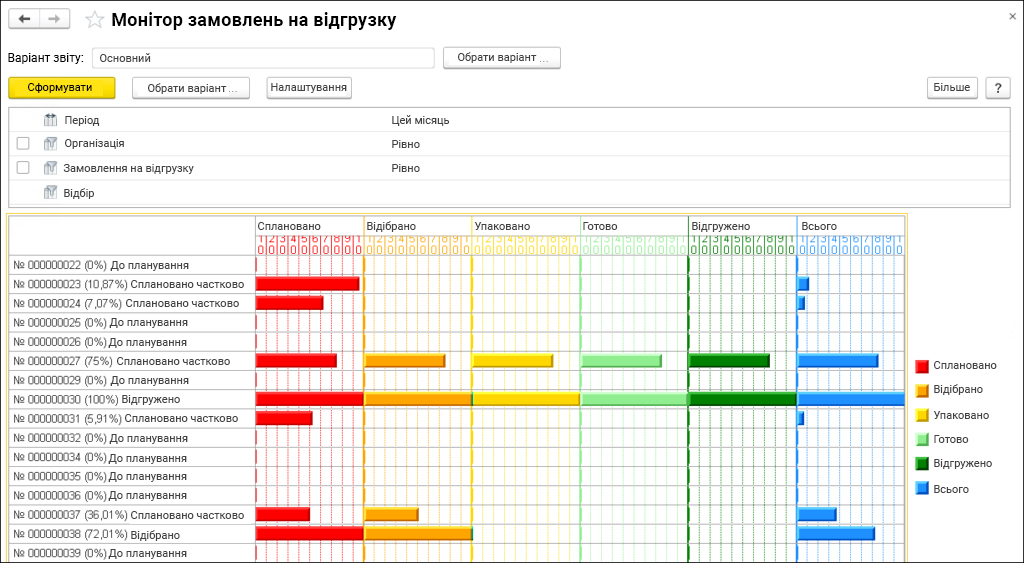Click blue Всього bar of order 000000038
Screen dimensions: 1024x563
(837, 534)
